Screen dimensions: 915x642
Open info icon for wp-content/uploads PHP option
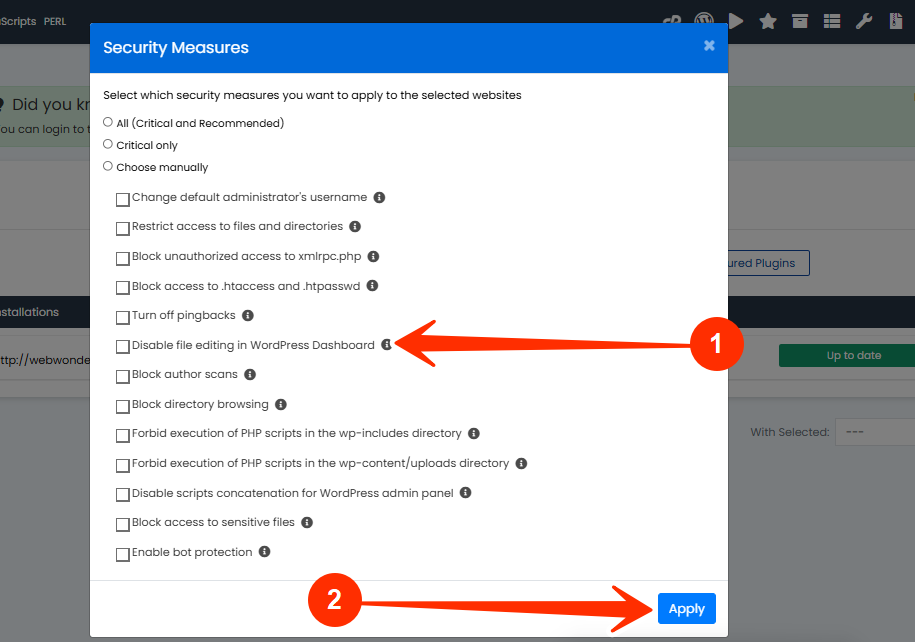(521, 463)
